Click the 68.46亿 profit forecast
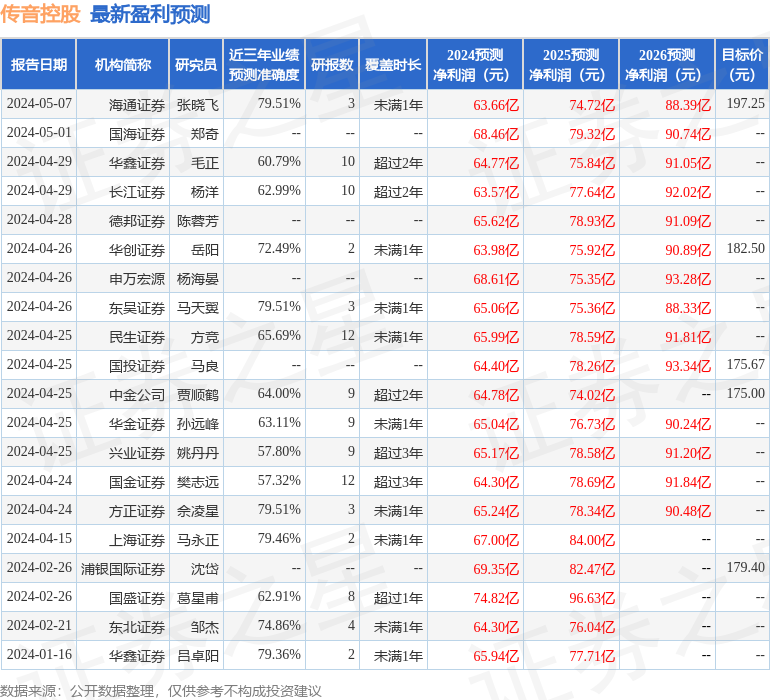Viewport: 770px width, 700px height. pyautogui.click(x=496, y=134)
